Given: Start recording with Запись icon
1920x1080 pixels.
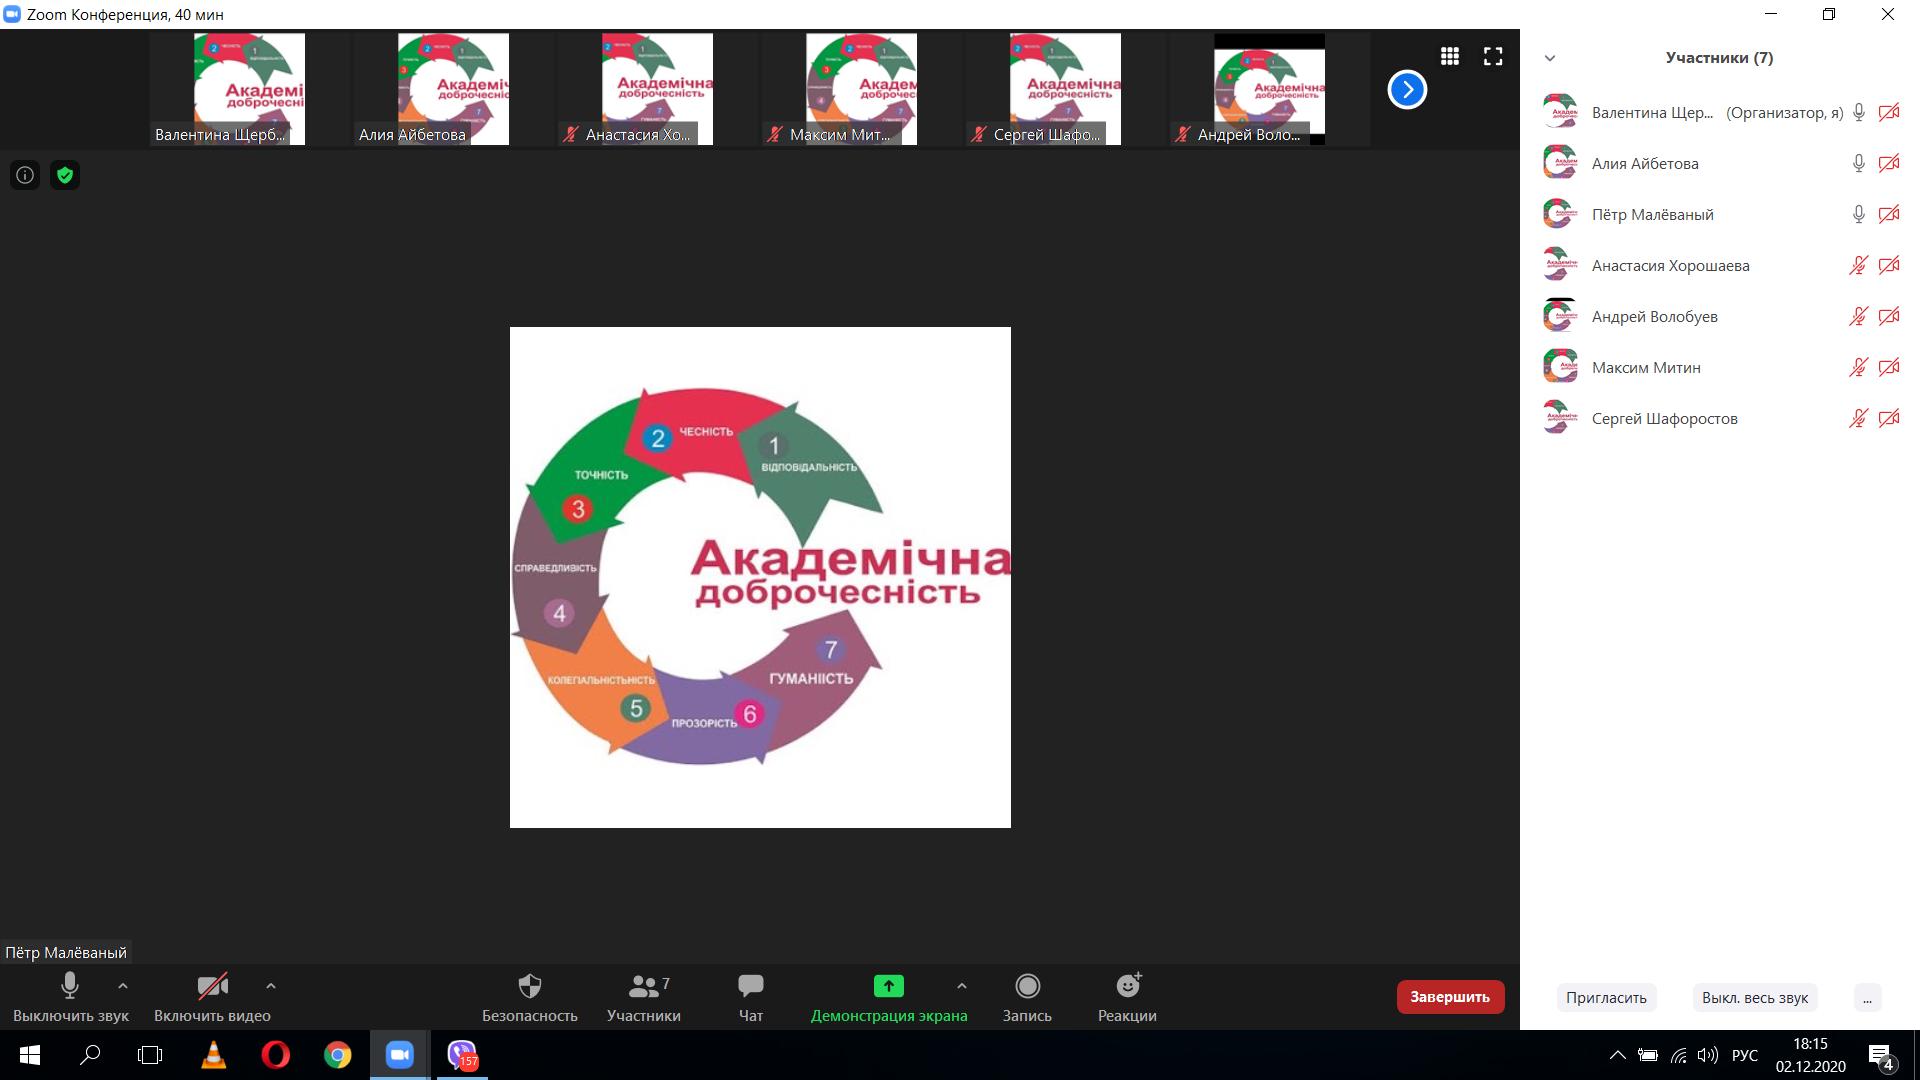Looking at the screenshot, I should [1027, 987].
